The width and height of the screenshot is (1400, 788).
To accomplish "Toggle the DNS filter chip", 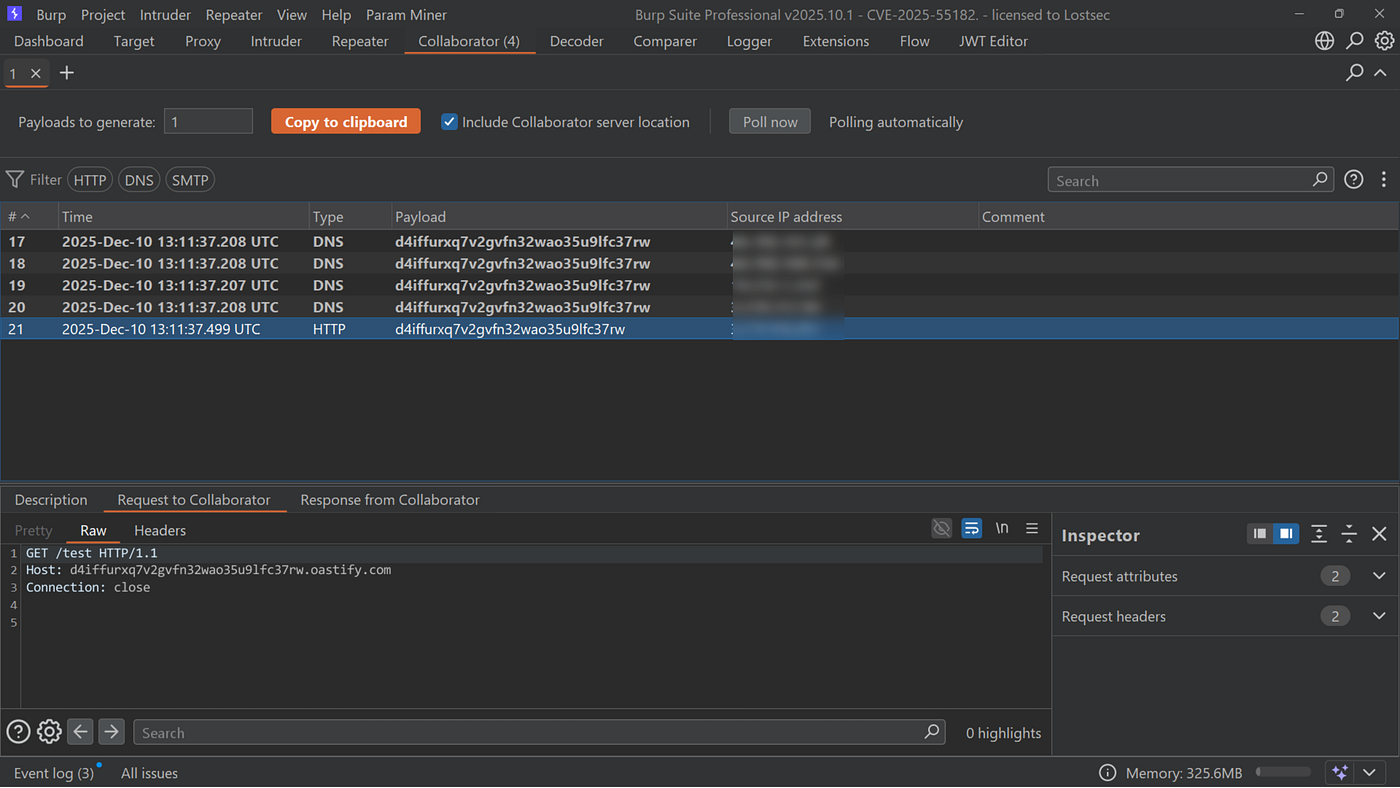I will [139, 180].
